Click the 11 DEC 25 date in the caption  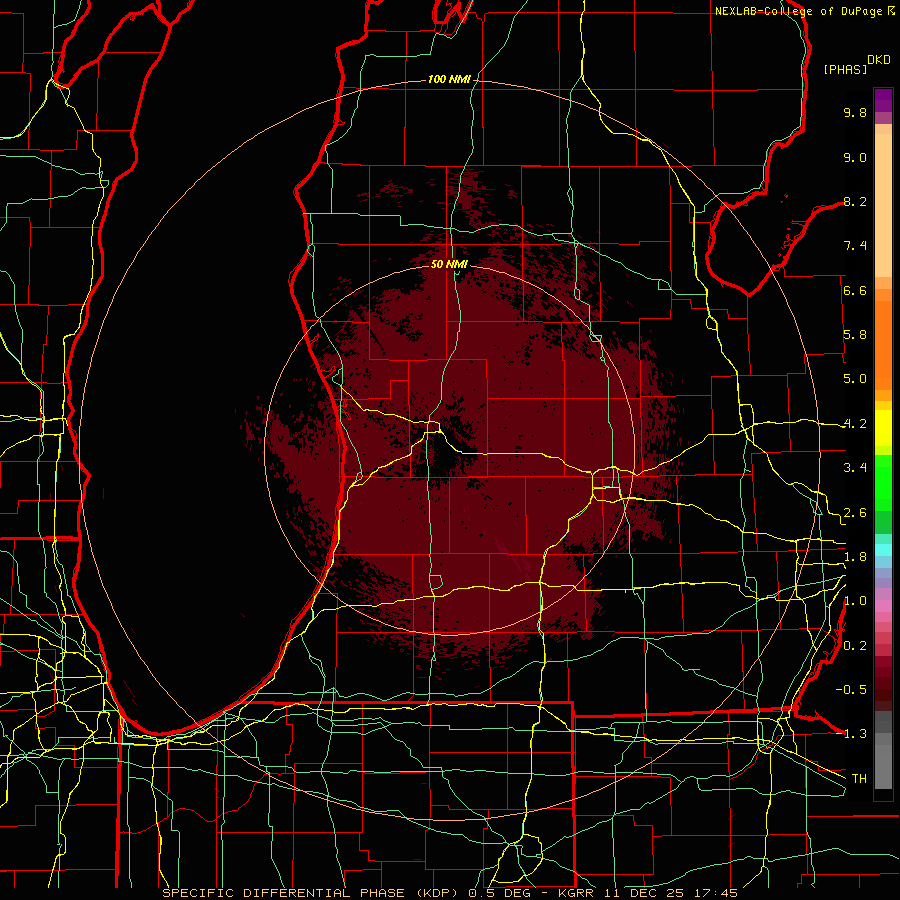(647, 893)
